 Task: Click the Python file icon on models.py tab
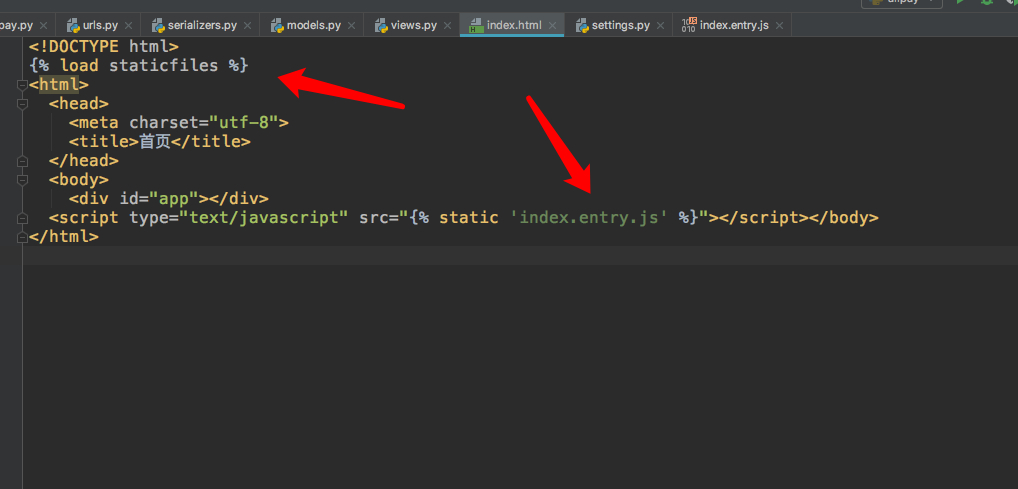click(277, 26)
